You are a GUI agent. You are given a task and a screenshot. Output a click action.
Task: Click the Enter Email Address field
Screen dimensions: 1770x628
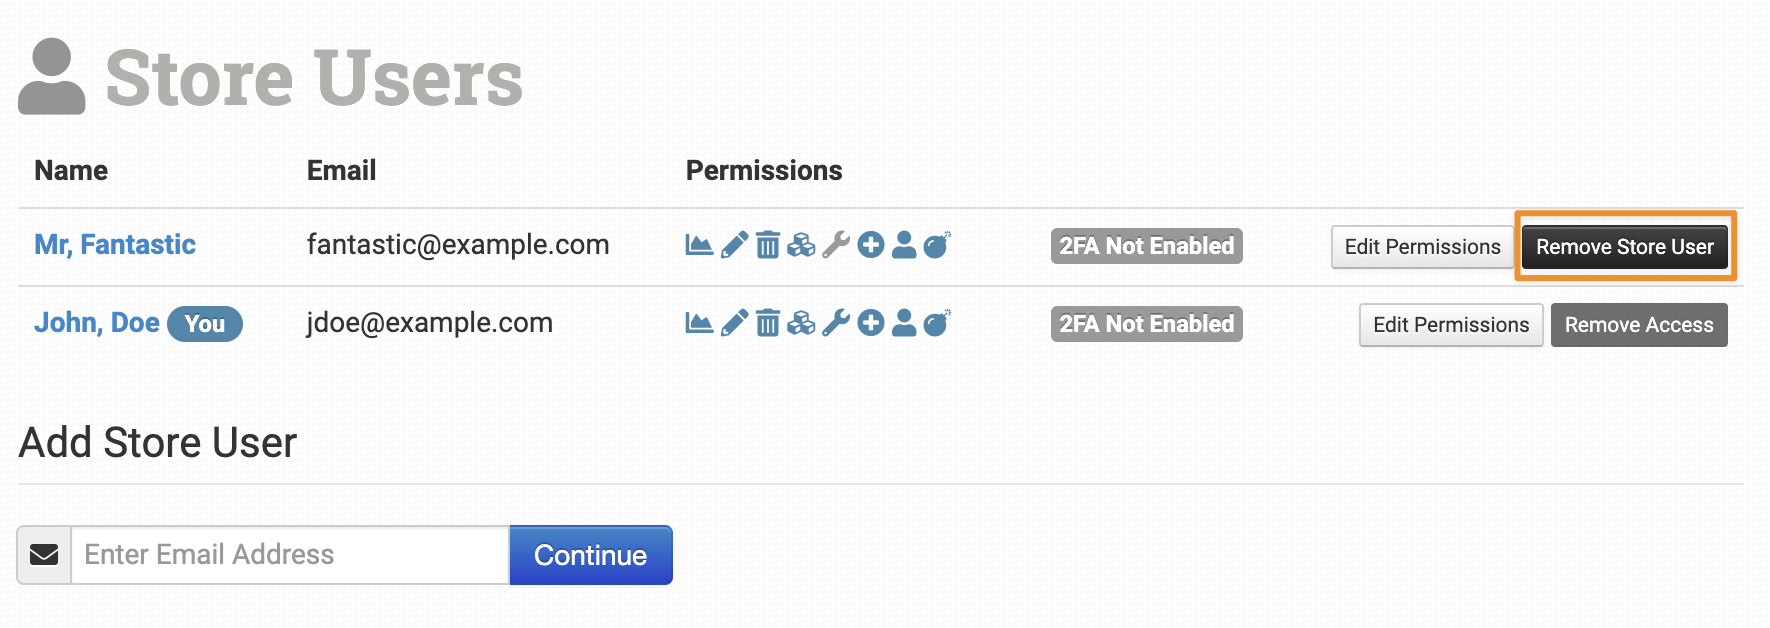click(x=290, y=555)
